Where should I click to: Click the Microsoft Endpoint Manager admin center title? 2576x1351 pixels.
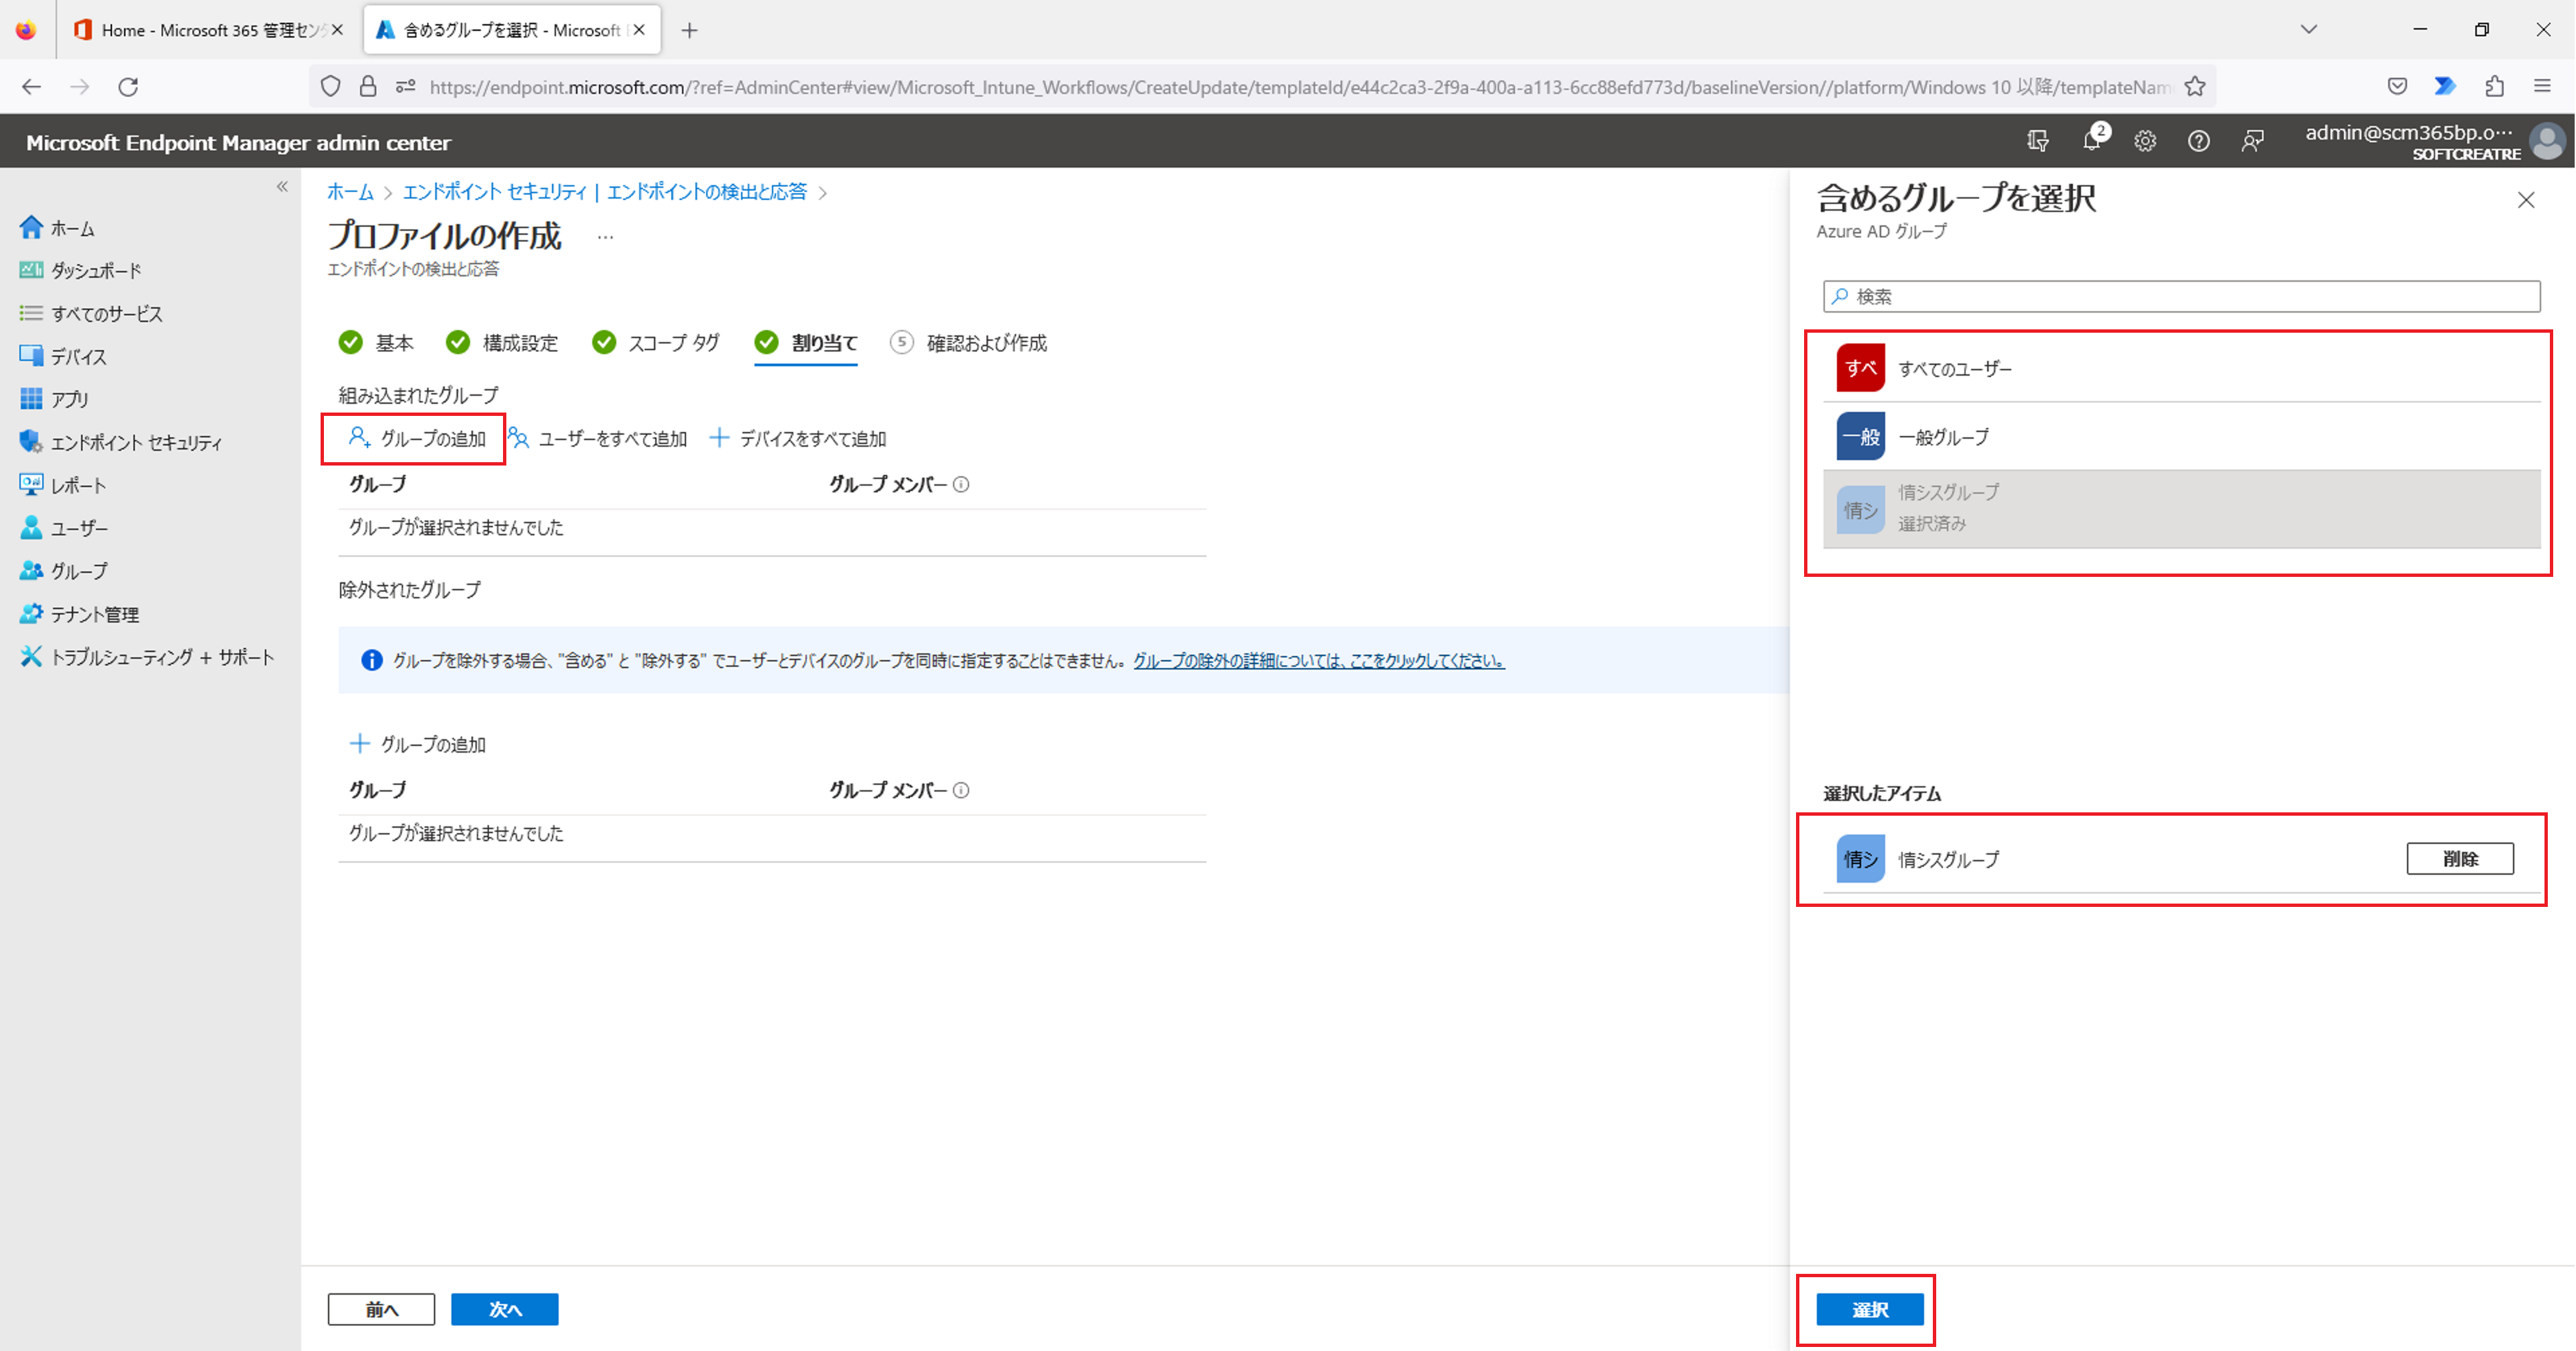point(238,142)
